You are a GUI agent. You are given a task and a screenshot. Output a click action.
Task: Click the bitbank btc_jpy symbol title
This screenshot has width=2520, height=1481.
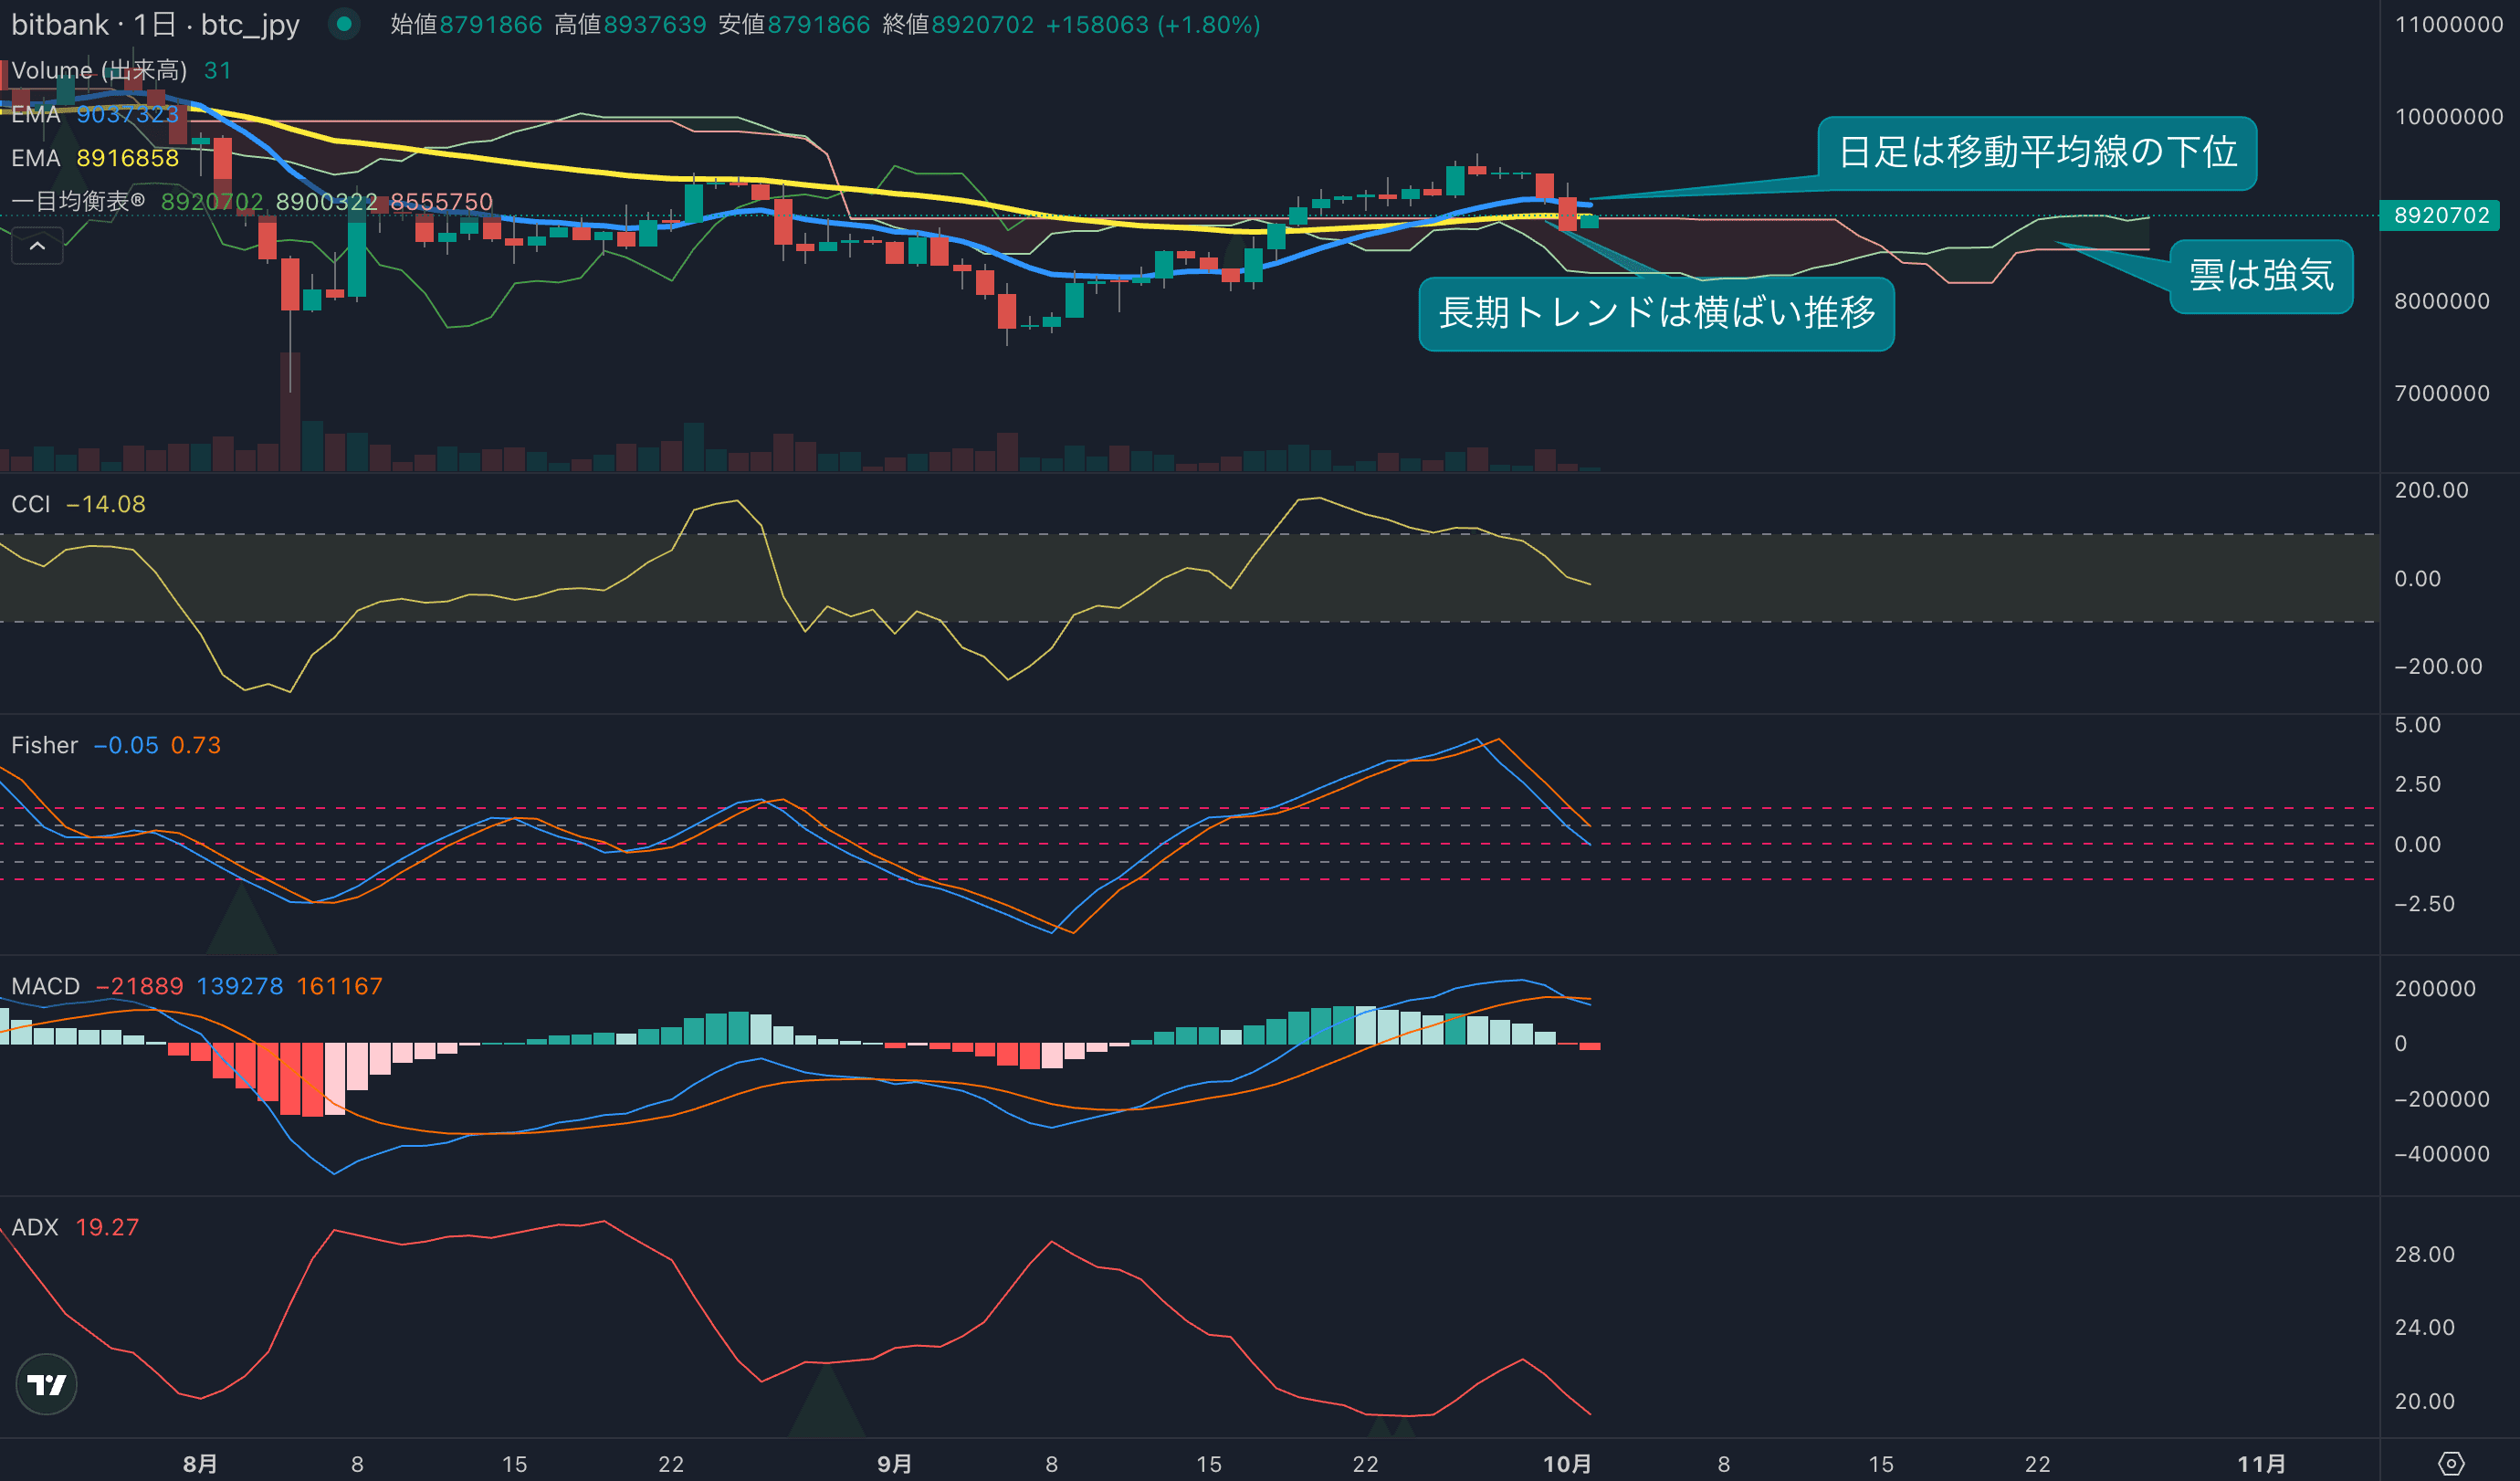pos(155,24)
